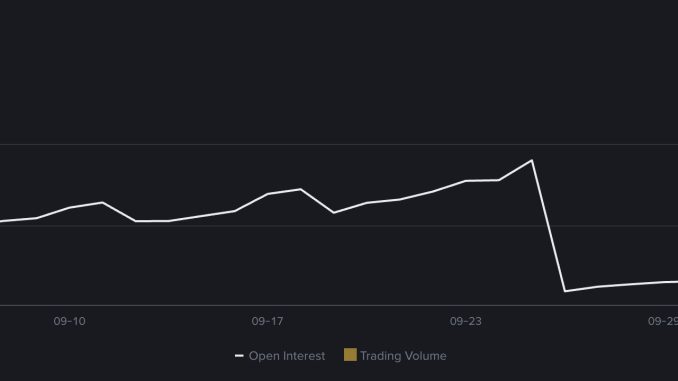
Task: Select the 09-23 date label
Action: point(466,321)
